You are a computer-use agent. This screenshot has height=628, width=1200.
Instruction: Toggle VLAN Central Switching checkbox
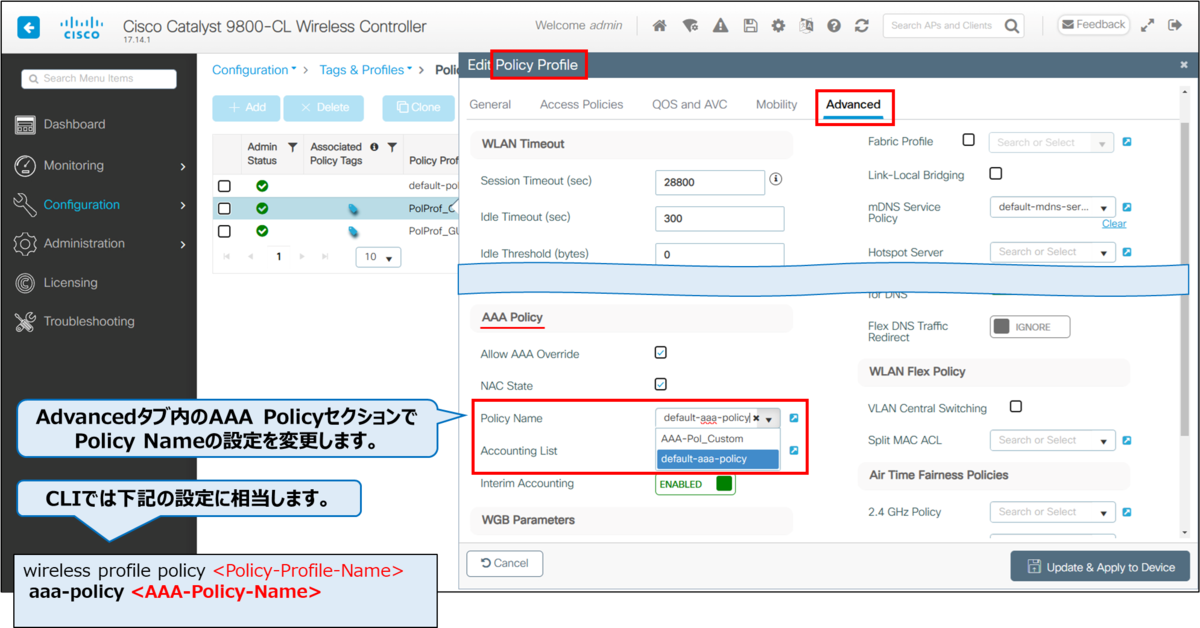pos(1016,407)
